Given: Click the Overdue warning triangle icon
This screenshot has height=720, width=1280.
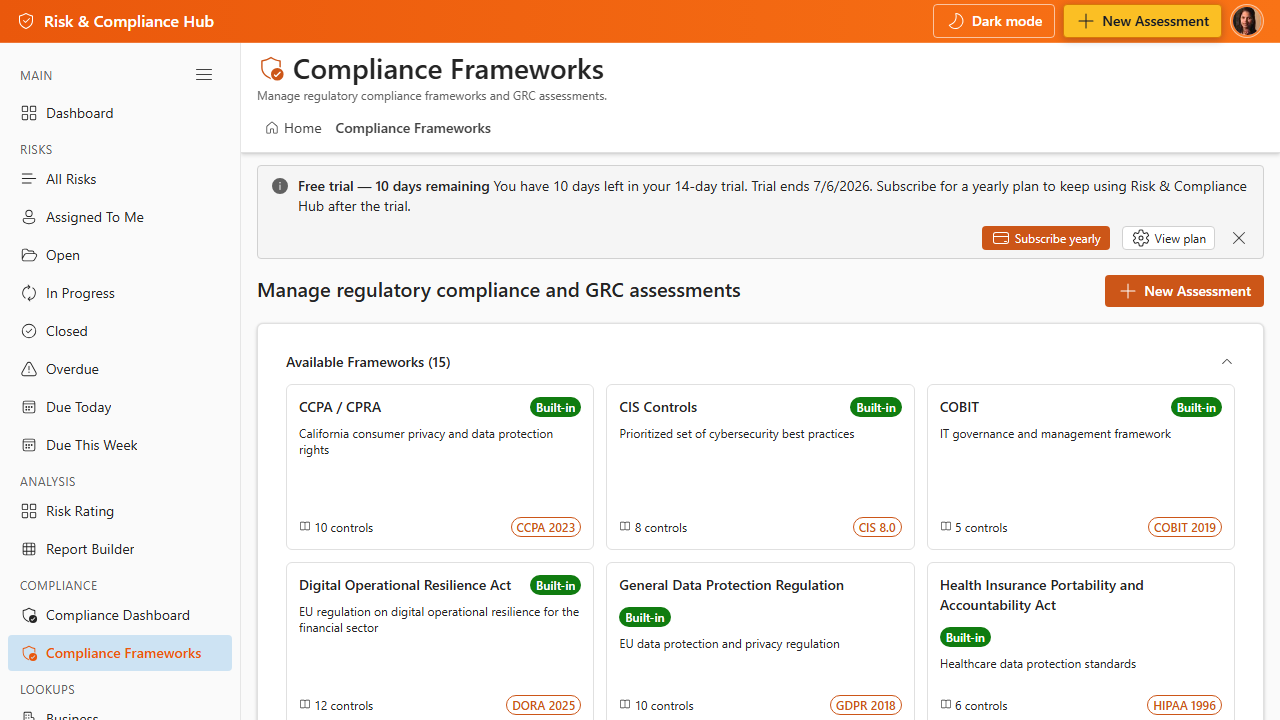Looking at the screenshot, I should point(29,369).
